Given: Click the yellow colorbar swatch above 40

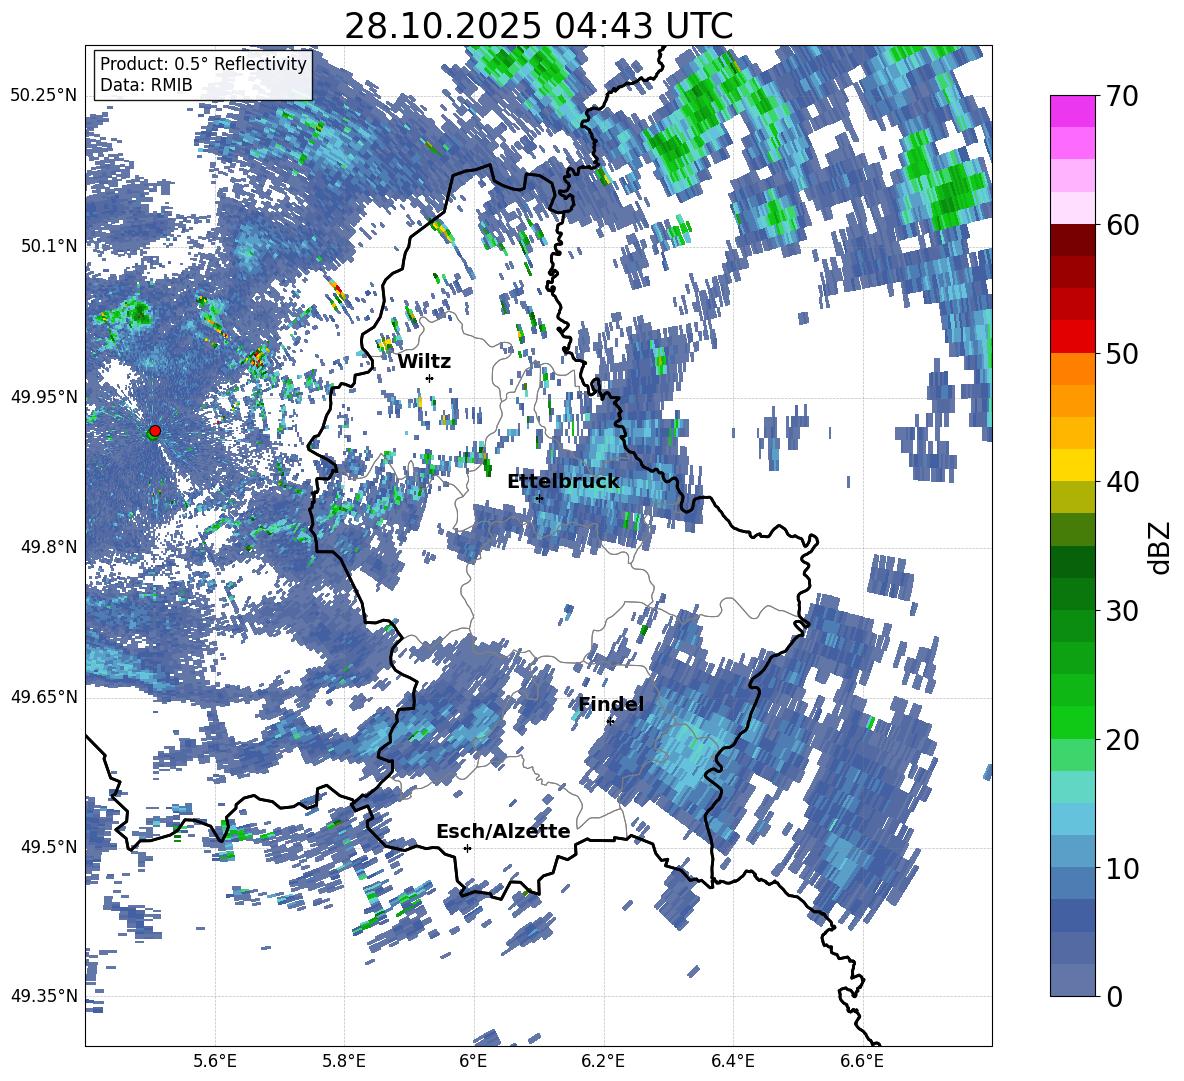Looking at the screenshot, I should (1072, 464).
